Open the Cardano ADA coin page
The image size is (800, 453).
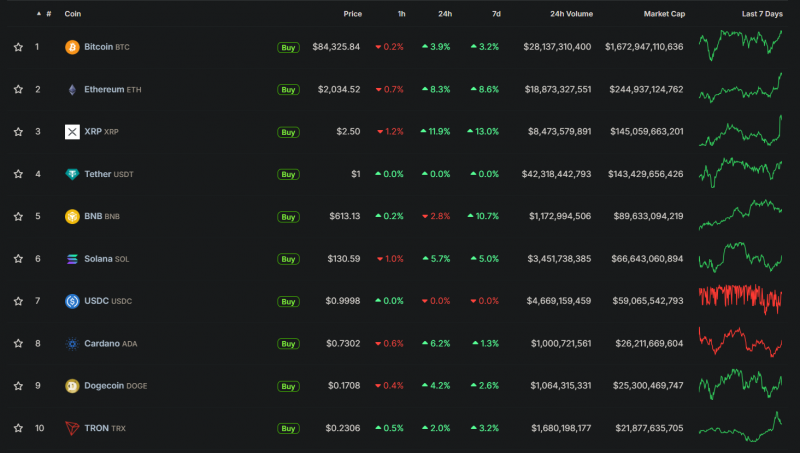111,343
